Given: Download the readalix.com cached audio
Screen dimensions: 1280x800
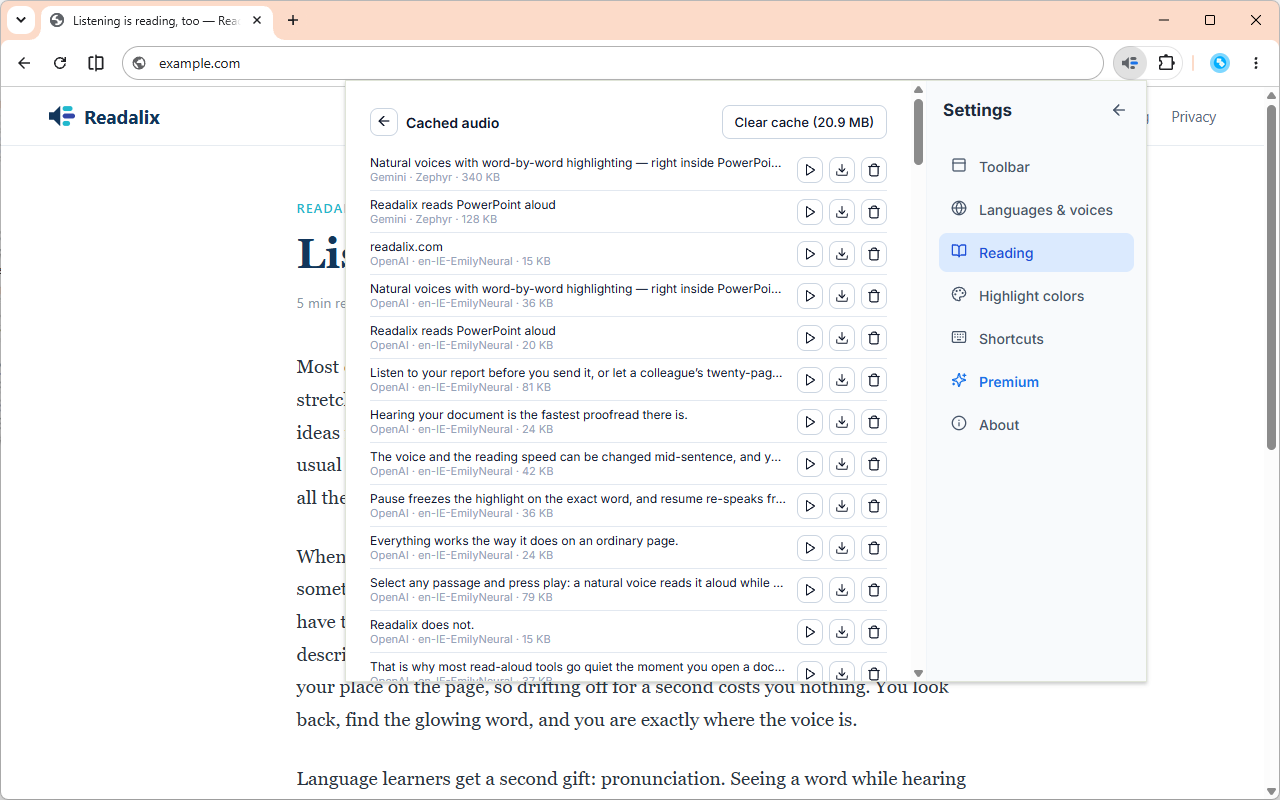Looking at the screenshot, I should [x=842, y=254].
